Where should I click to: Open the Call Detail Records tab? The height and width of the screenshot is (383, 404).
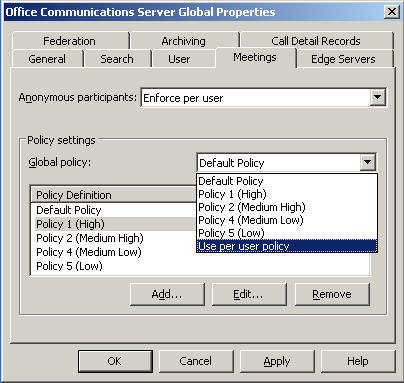(x=316, y=41)
